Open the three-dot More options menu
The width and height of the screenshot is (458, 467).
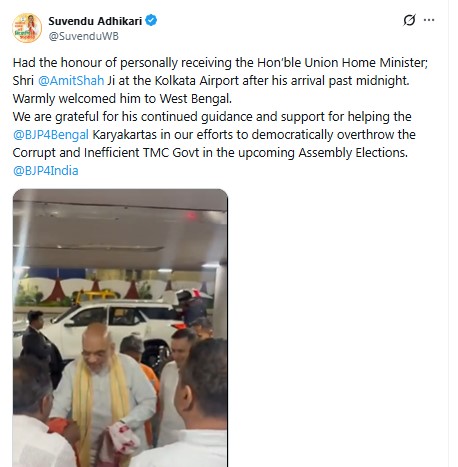click(429, 20)
